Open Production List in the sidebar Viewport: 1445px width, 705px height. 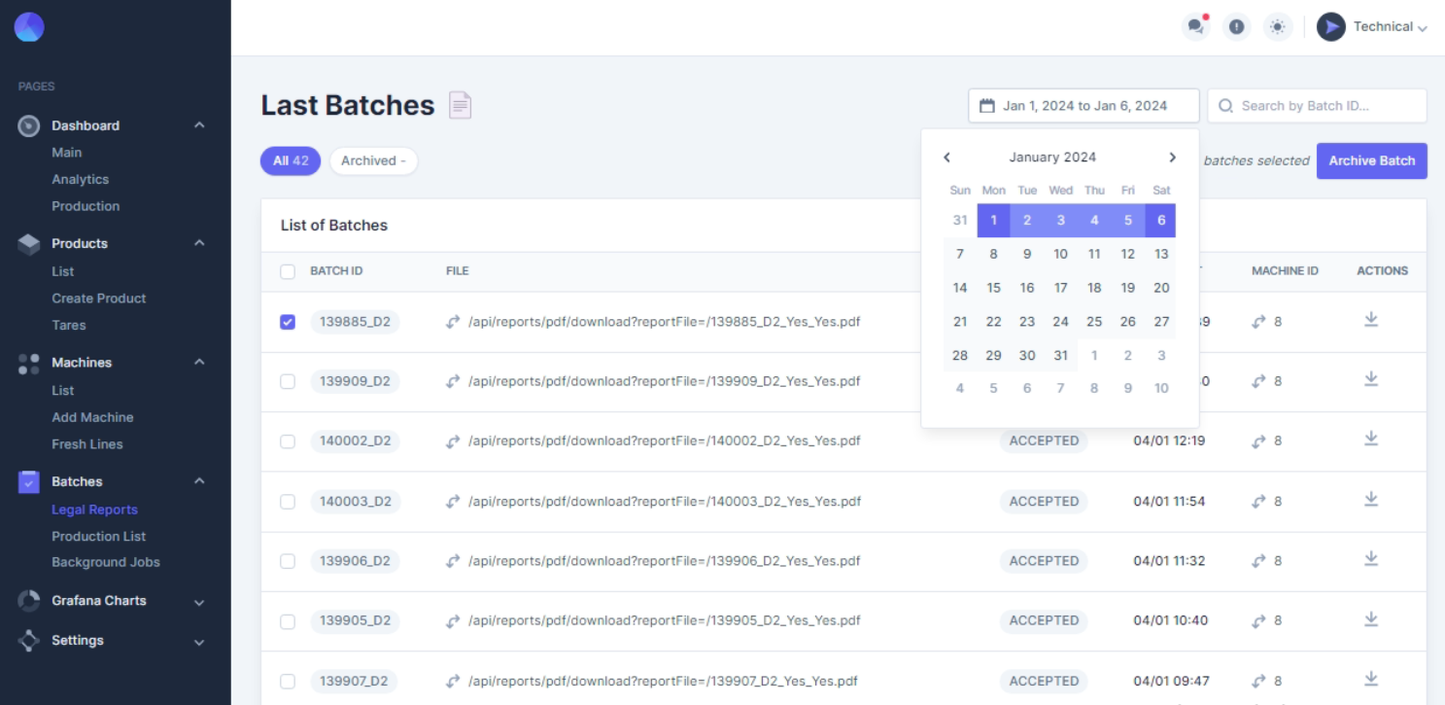[x=99, y=536]
